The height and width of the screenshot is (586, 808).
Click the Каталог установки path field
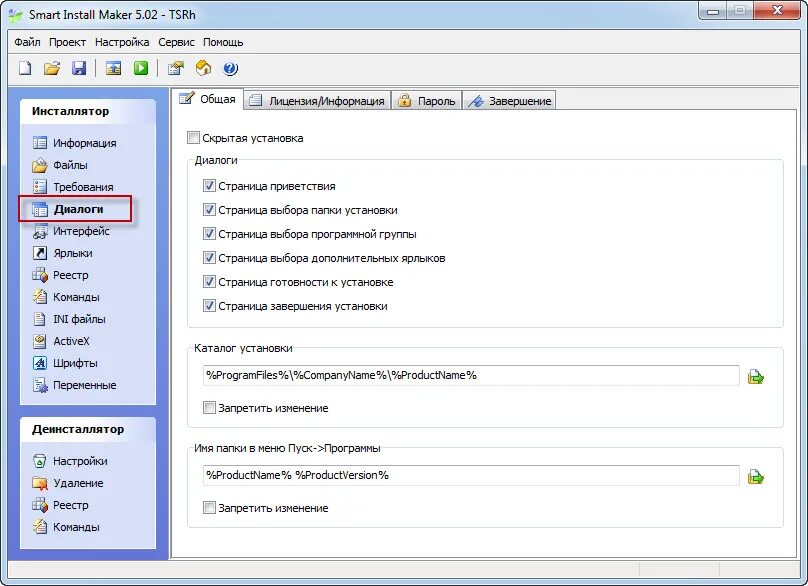coord(471,375)
